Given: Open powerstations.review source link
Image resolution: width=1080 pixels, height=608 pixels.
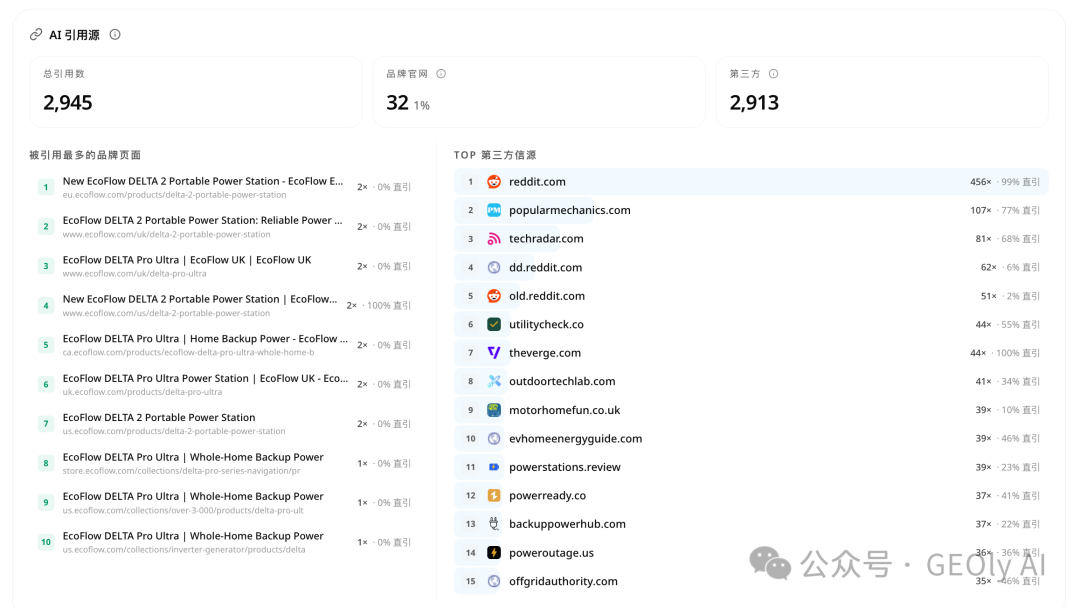Looking at the screenshot, I should click(565, 467).
